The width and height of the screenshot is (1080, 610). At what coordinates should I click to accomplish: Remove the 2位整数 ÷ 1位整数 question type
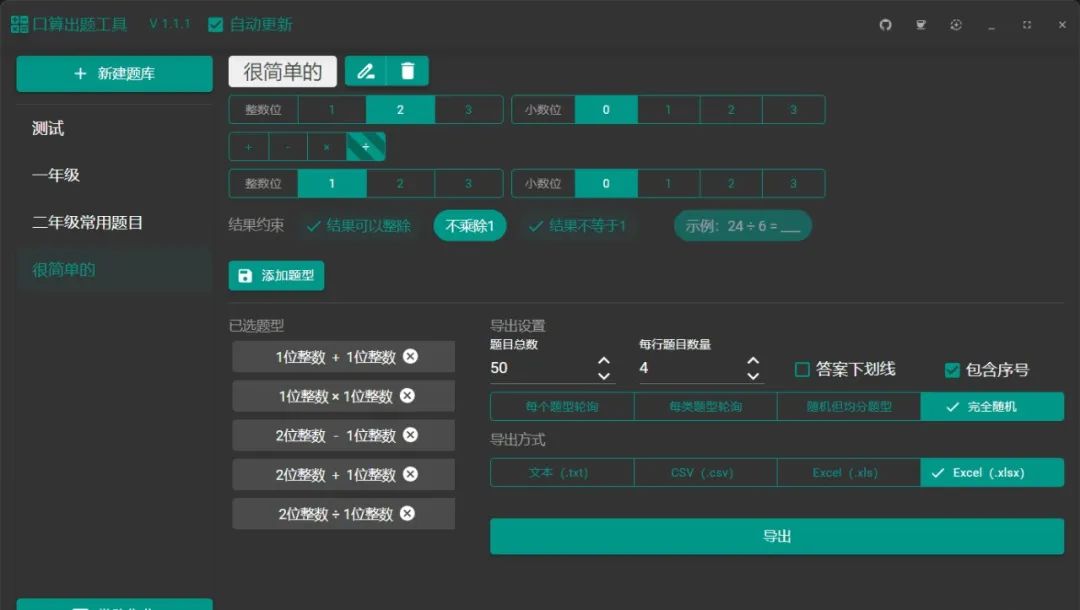[x=408, y=513]
